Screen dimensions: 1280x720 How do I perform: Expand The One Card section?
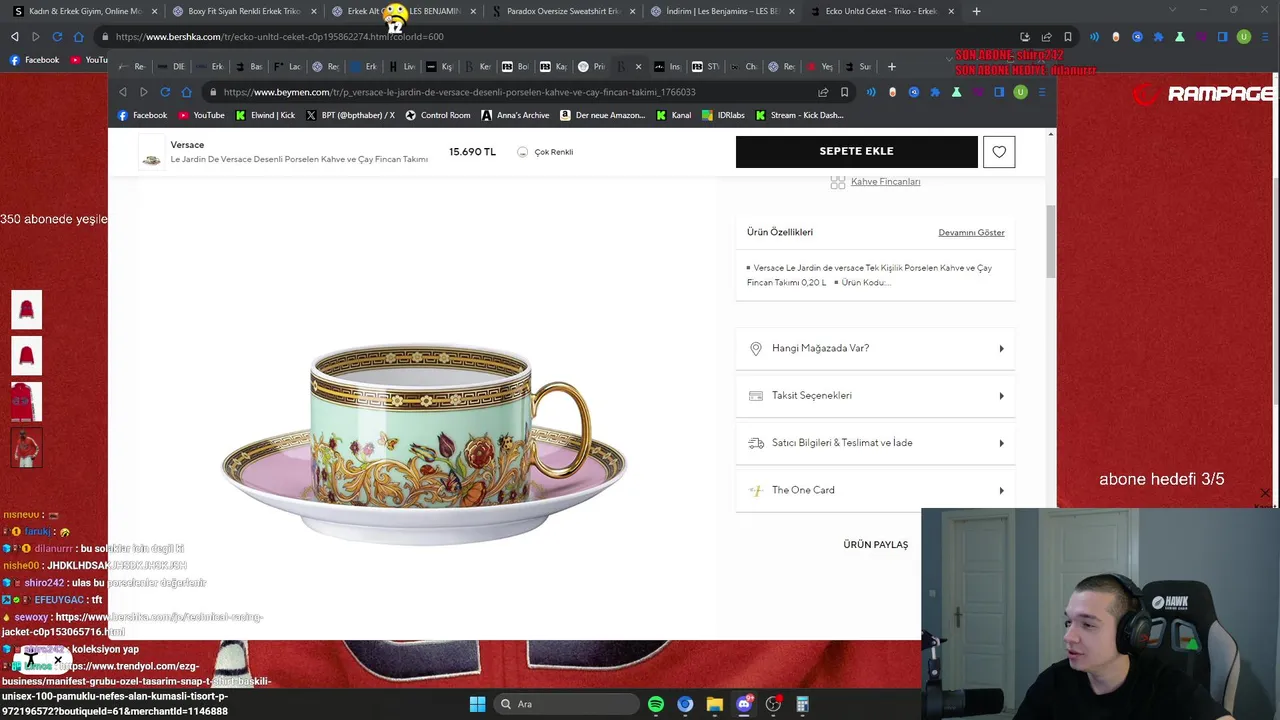875,490
